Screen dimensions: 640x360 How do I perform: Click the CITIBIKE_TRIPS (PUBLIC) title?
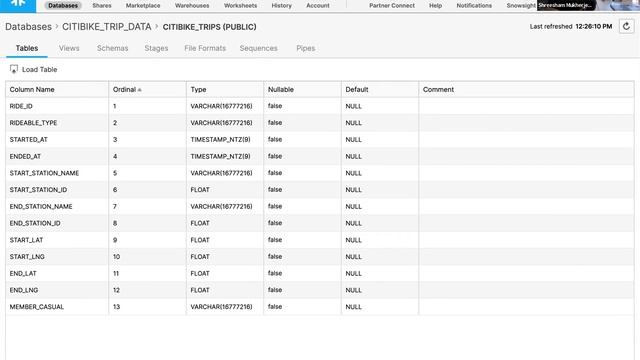(x=209, y=27)
